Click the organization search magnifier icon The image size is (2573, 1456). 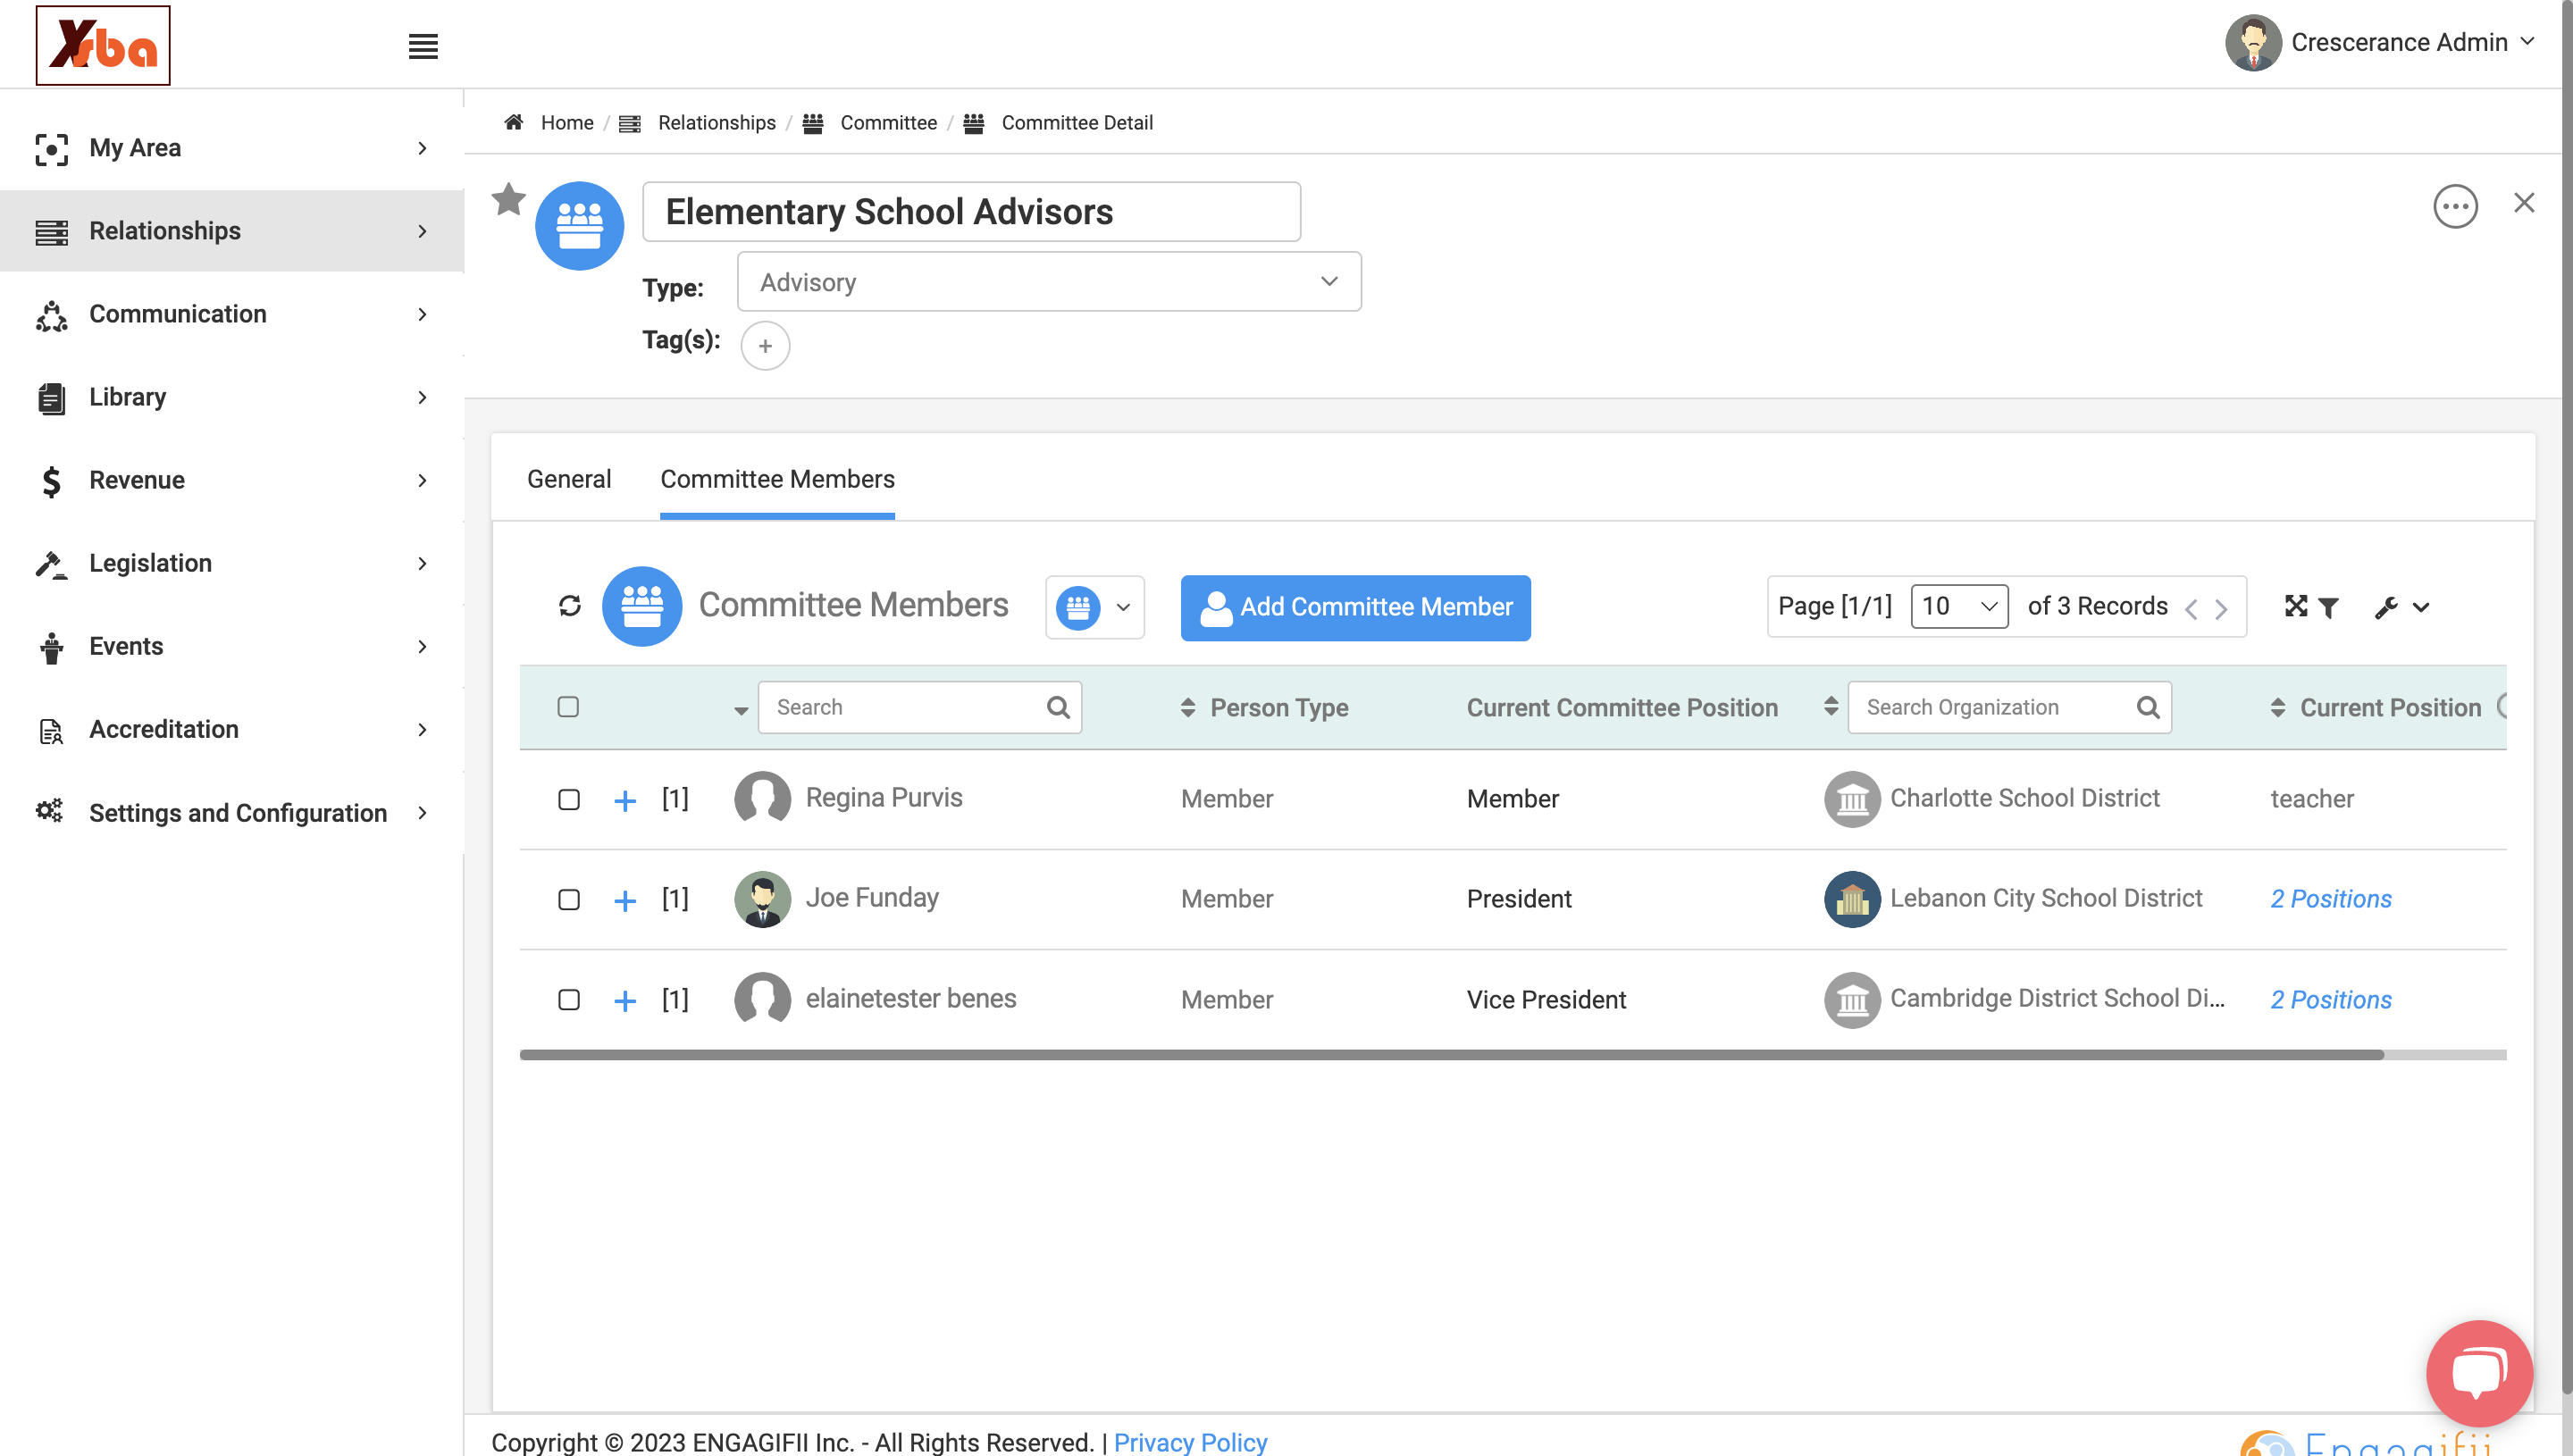(x=2147, y=707)
